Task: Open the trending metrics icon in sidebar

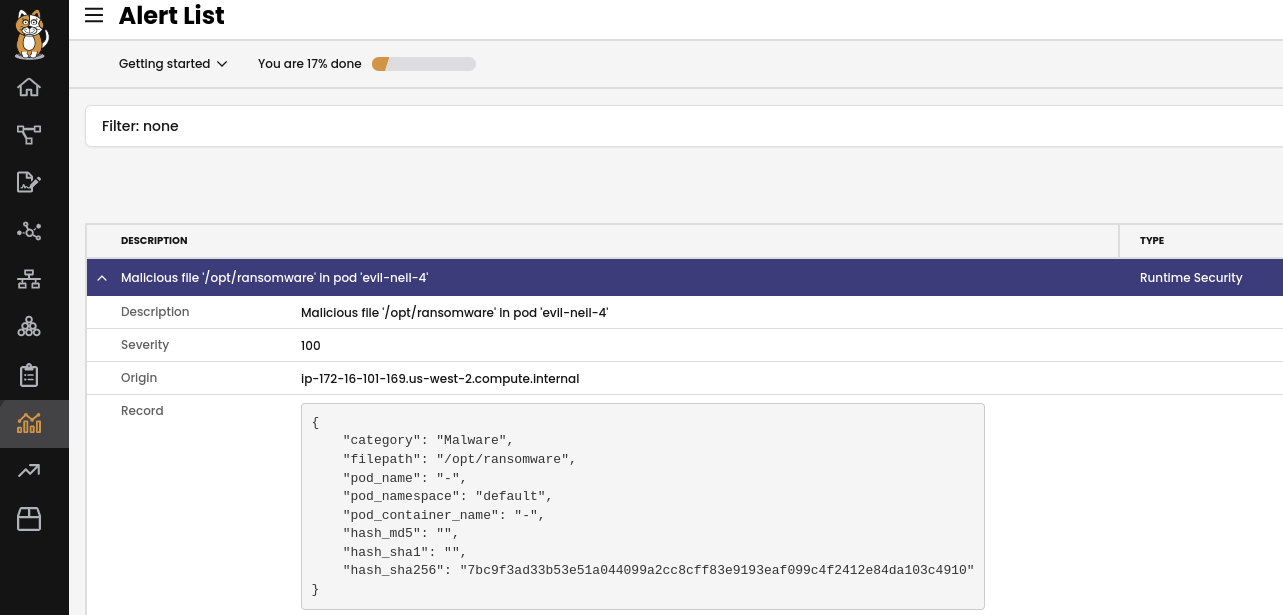Action: [29, 471]
